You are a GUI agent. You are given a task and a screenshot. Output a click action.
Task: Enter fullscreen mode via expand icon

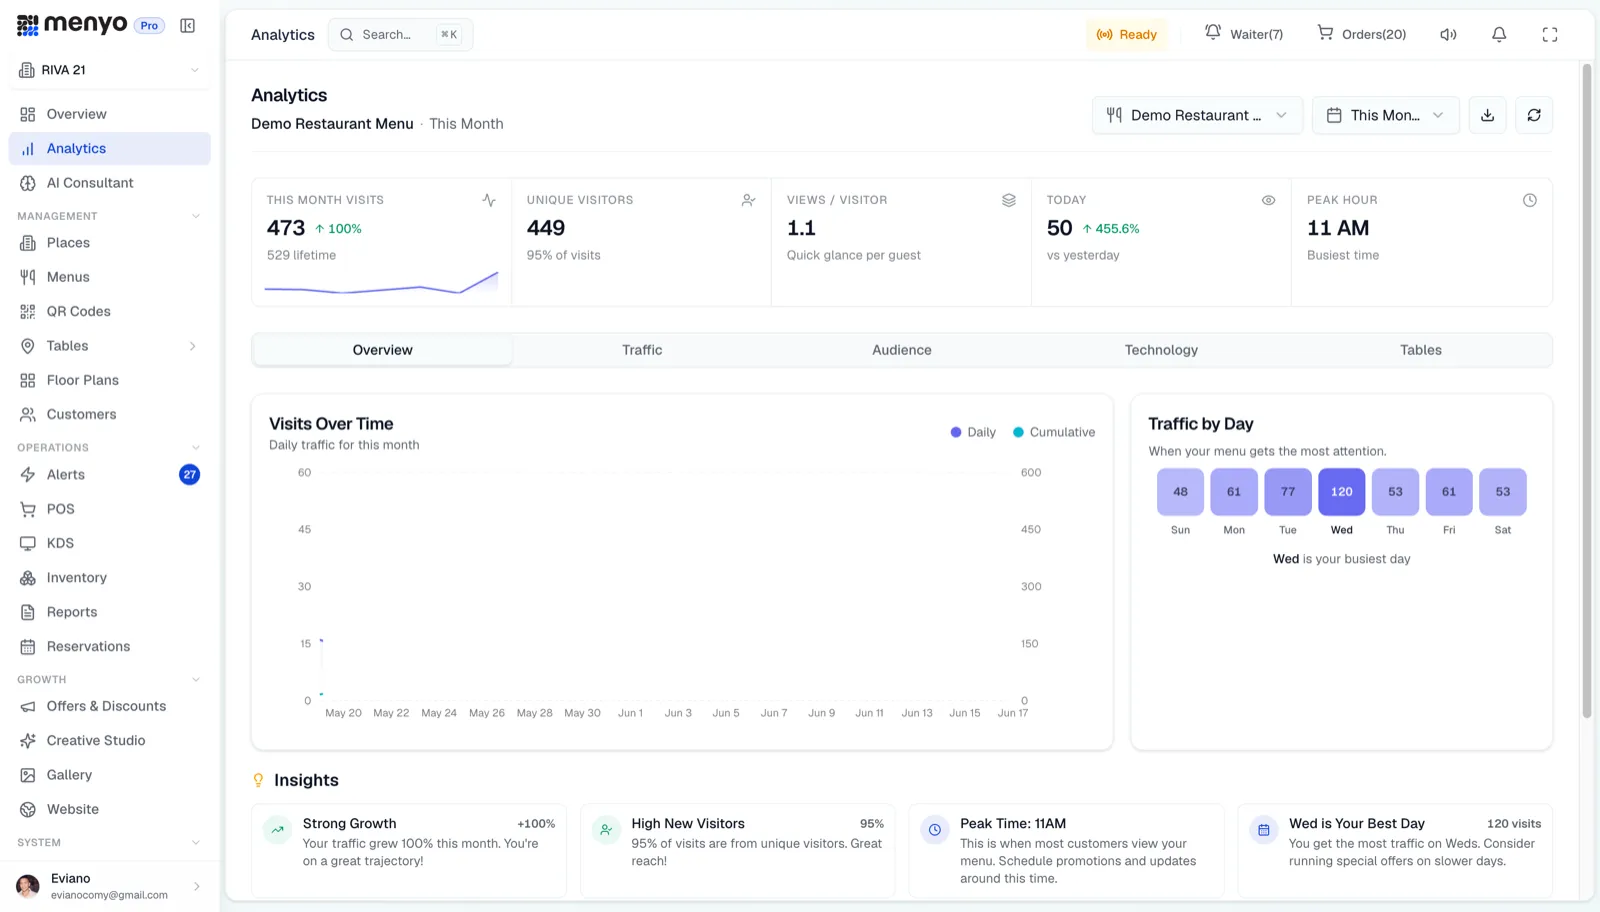click(x=1550, y=35)
